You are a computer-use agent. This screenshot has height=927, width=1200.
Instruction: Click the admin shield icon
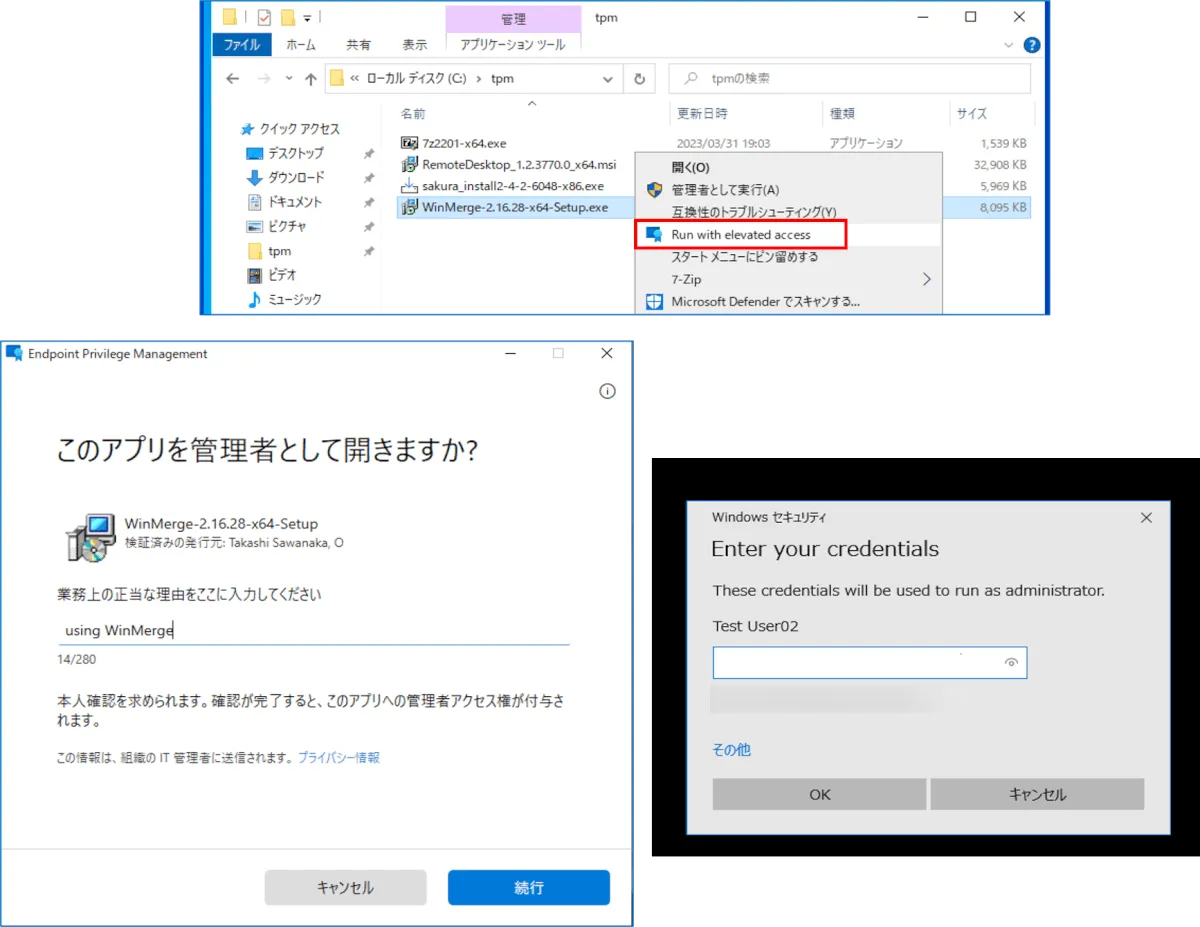[x=655, y=190]
